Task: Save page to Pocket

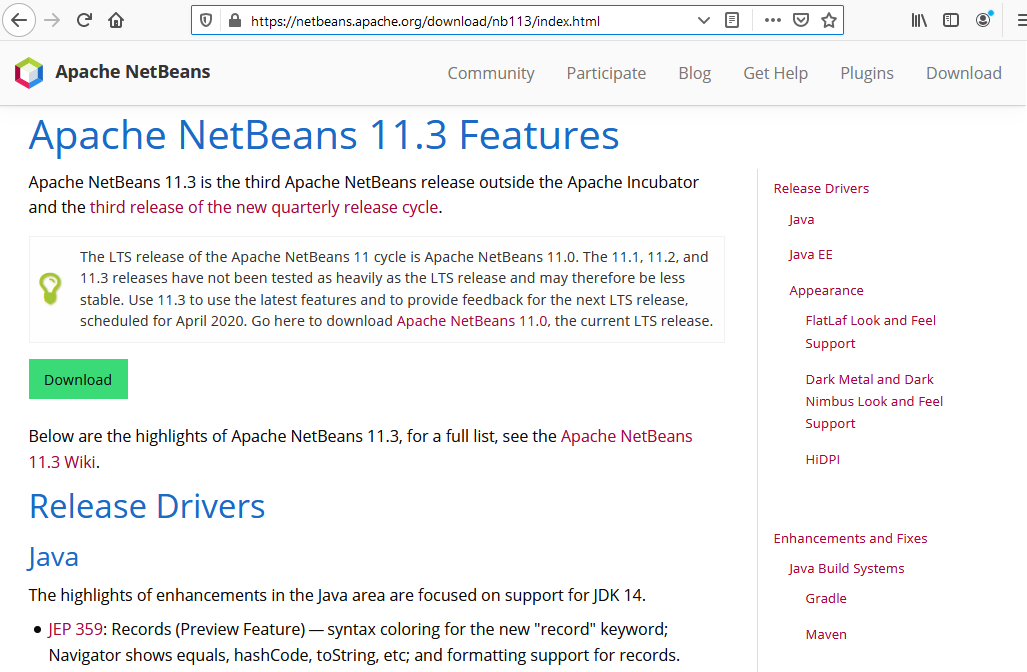Action: point(801,20)
